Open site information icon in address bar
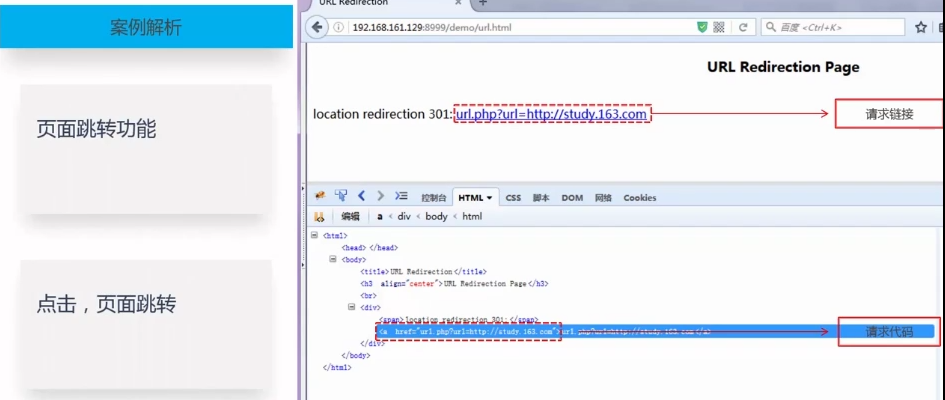 [339, 27]
